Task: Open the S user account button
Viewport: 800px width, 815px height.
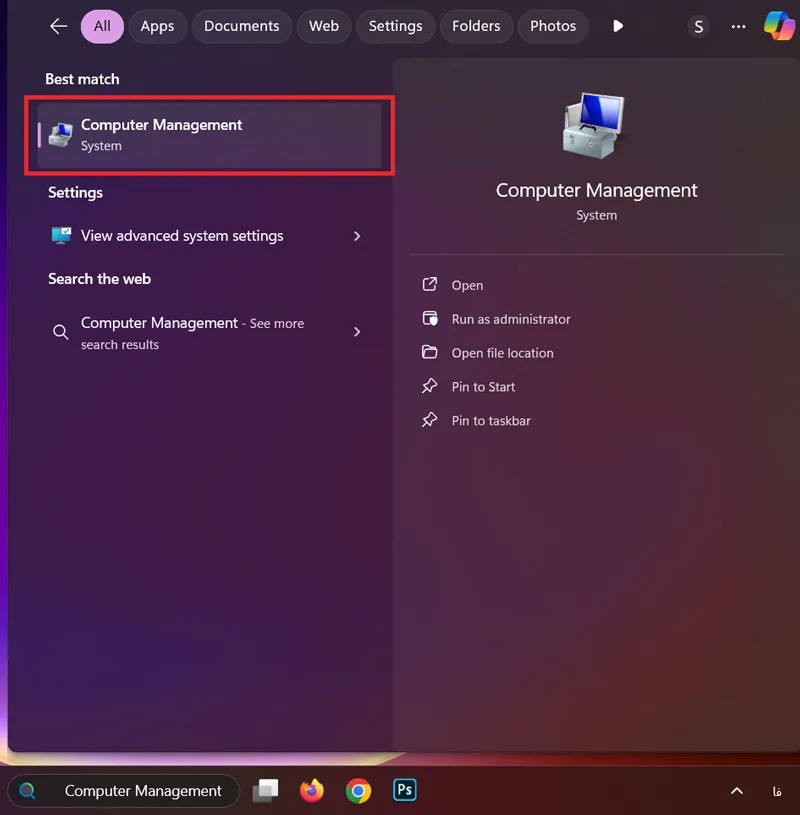Action: [x=699, y=27]
